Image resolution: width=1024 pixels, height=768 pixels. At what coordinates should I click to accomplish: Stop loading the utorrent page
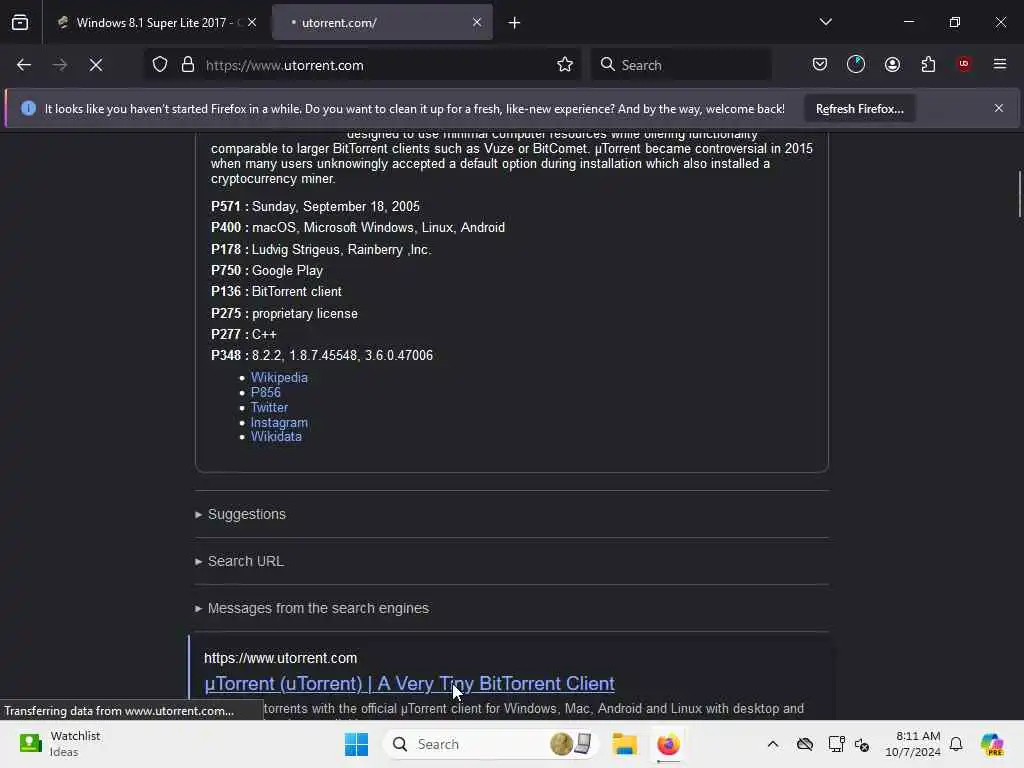(95, 65)
